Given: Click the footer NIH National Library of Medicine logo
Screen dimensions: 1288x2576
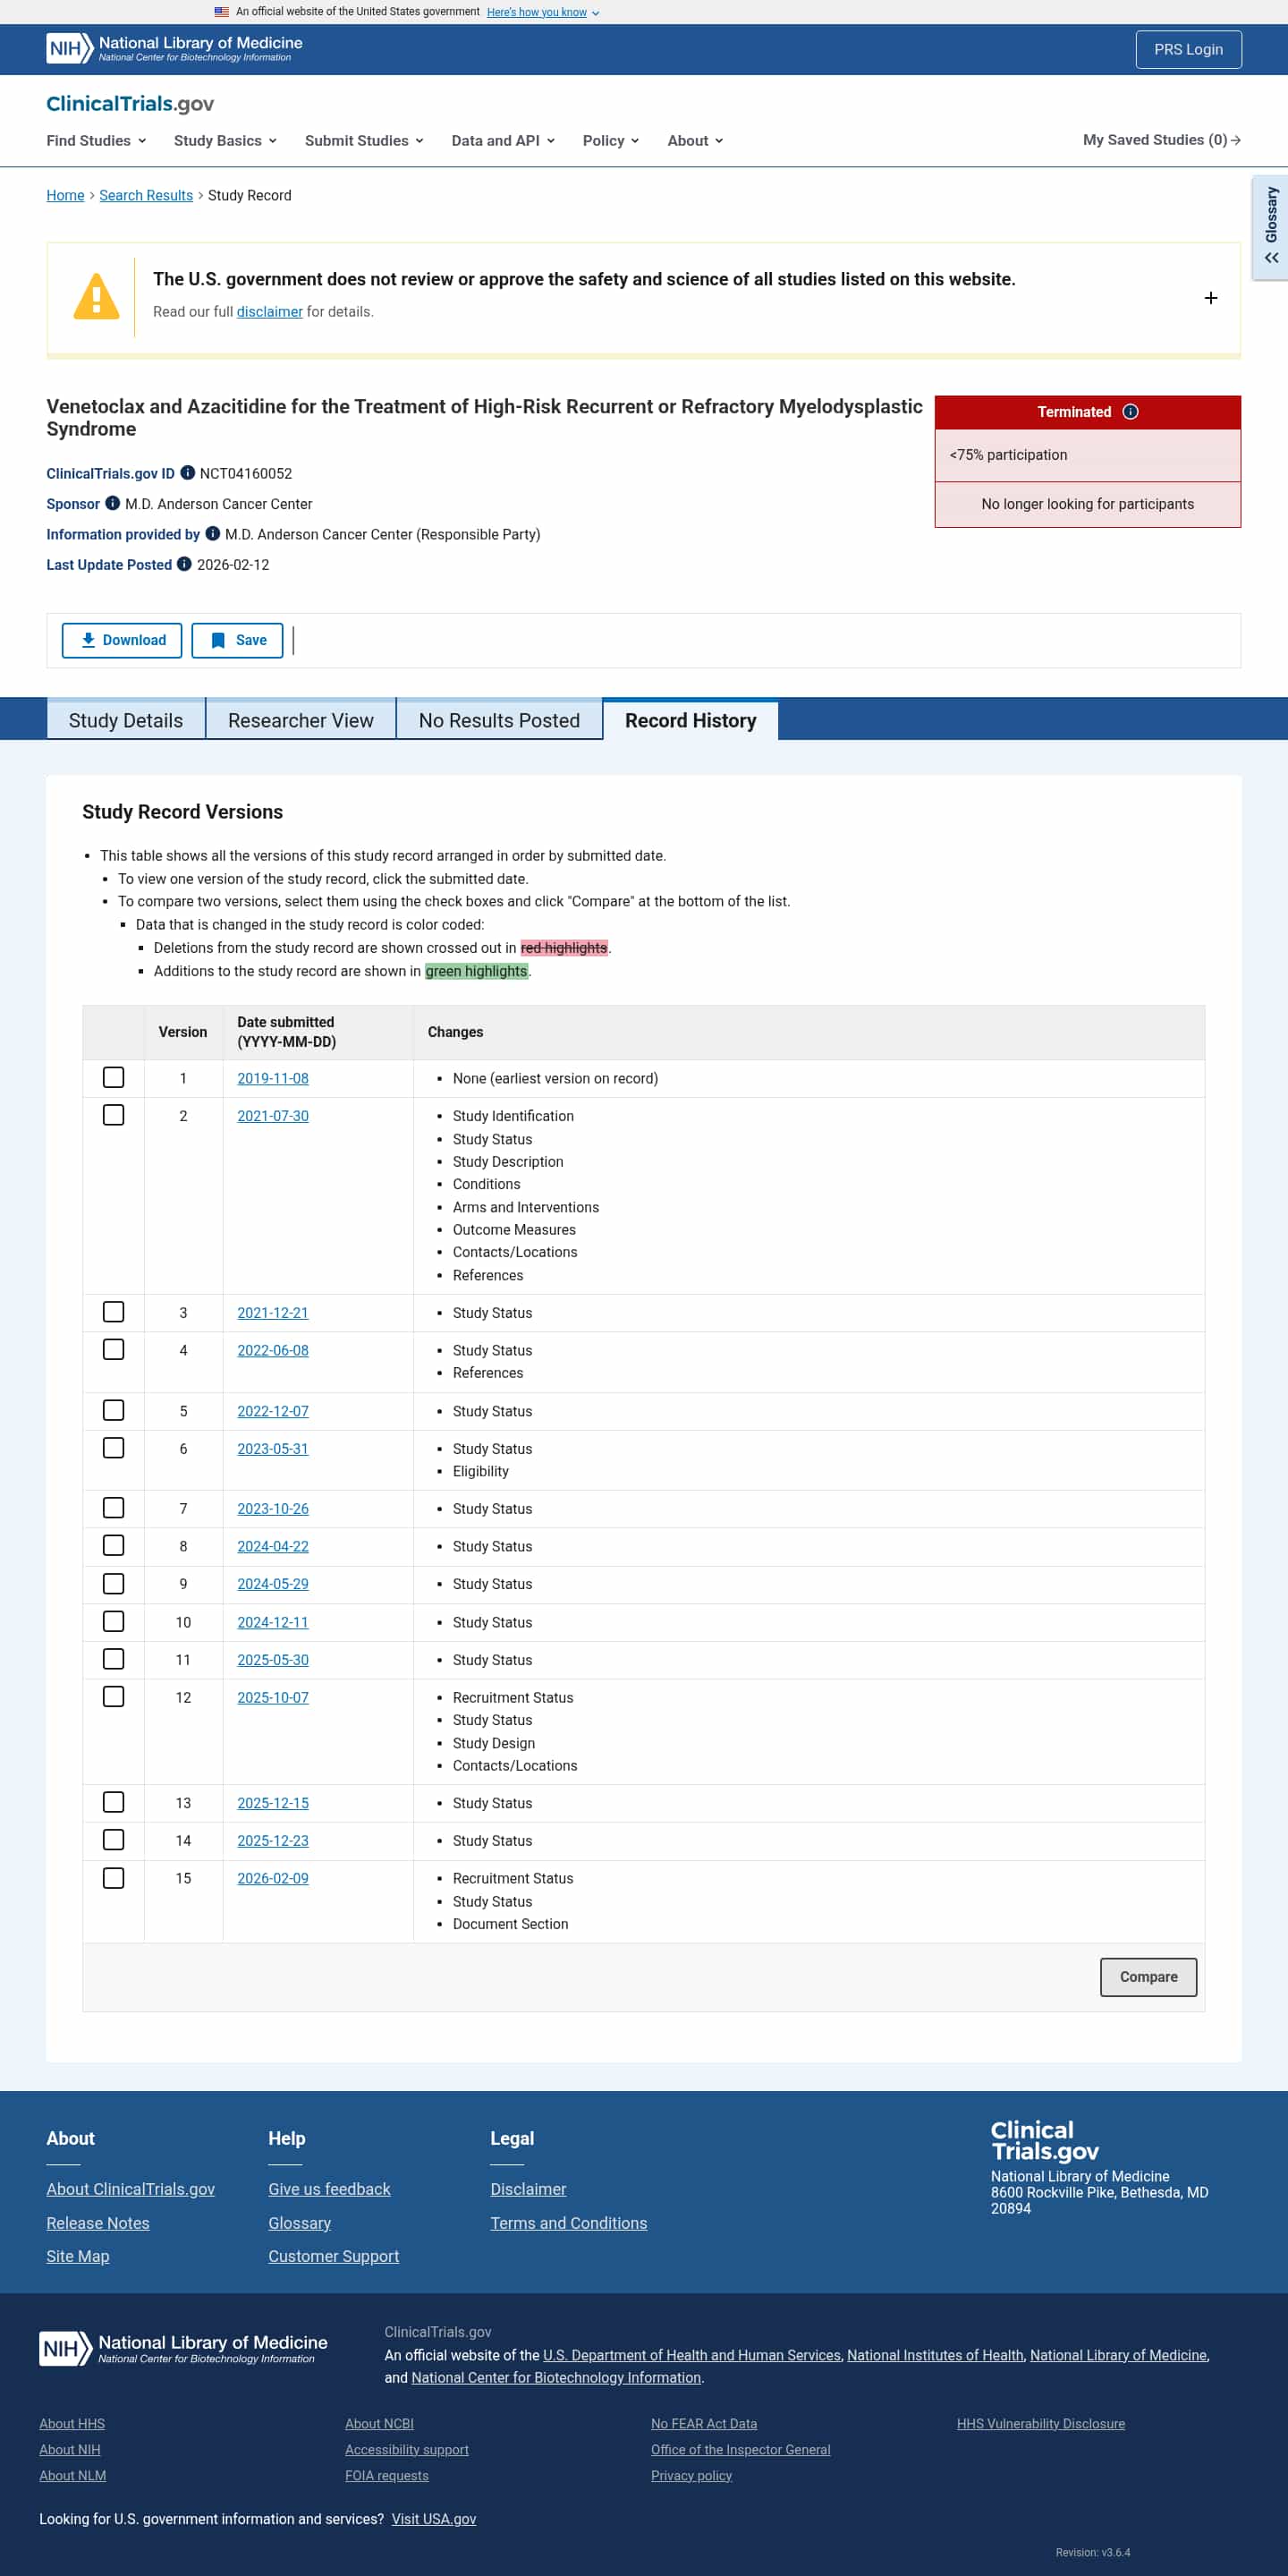Looking at the screenshot, I should 184,2348.
